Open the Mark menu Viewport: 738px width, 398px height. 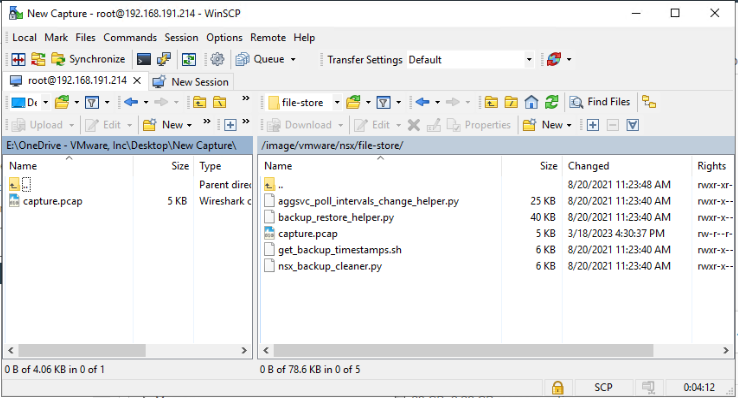click(56, 38)
